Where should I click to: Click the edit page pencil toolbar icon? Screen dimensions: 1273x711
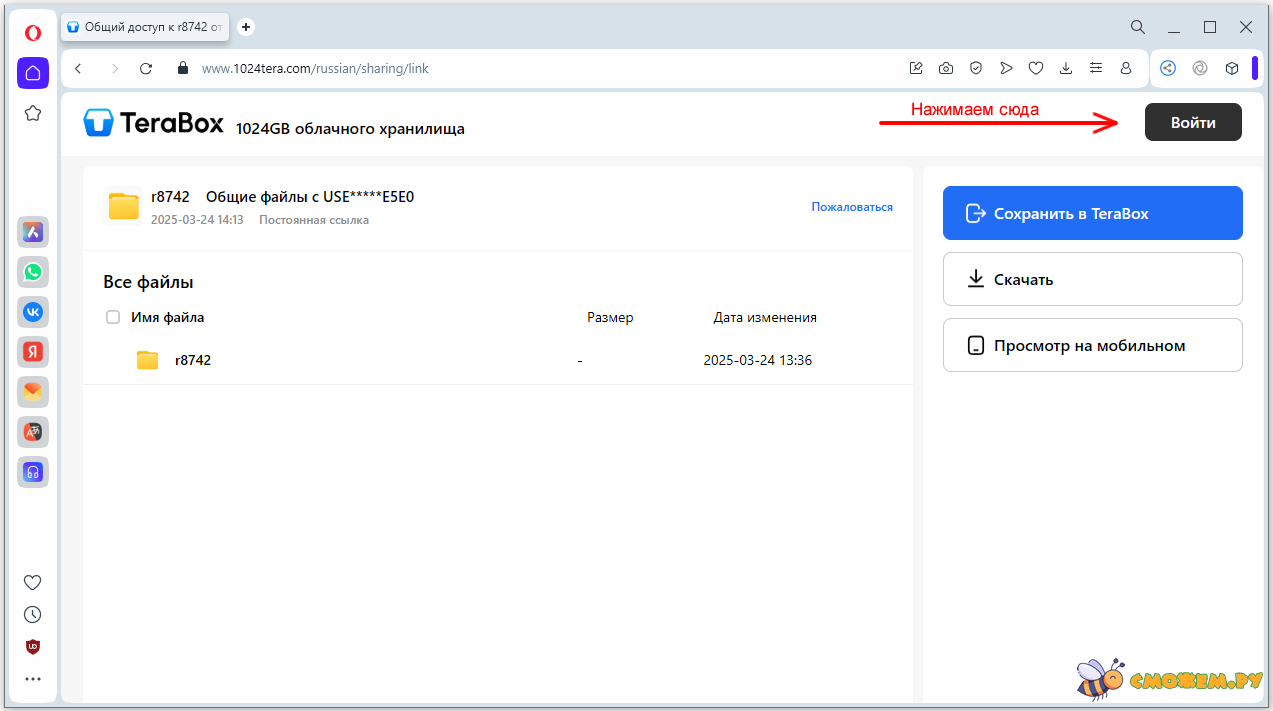(x=916, y=69)
